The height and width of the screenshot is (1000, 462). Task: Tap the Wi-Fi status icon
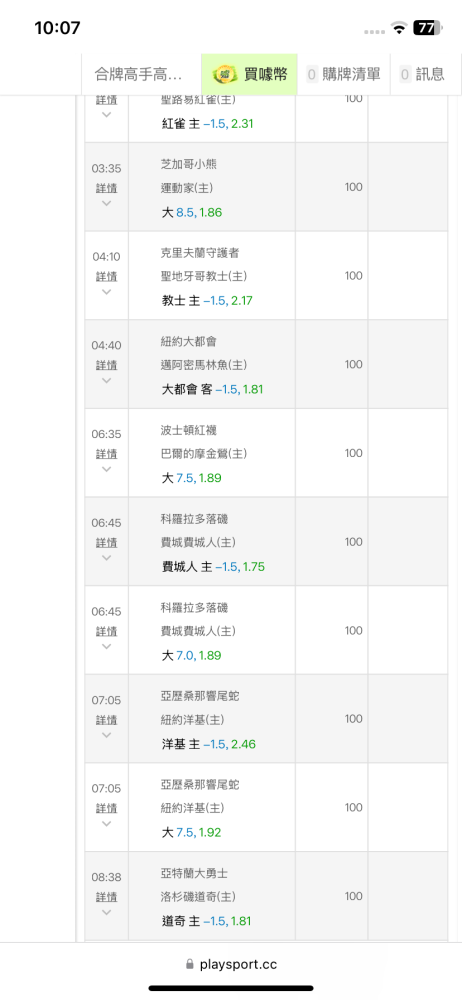399,27
